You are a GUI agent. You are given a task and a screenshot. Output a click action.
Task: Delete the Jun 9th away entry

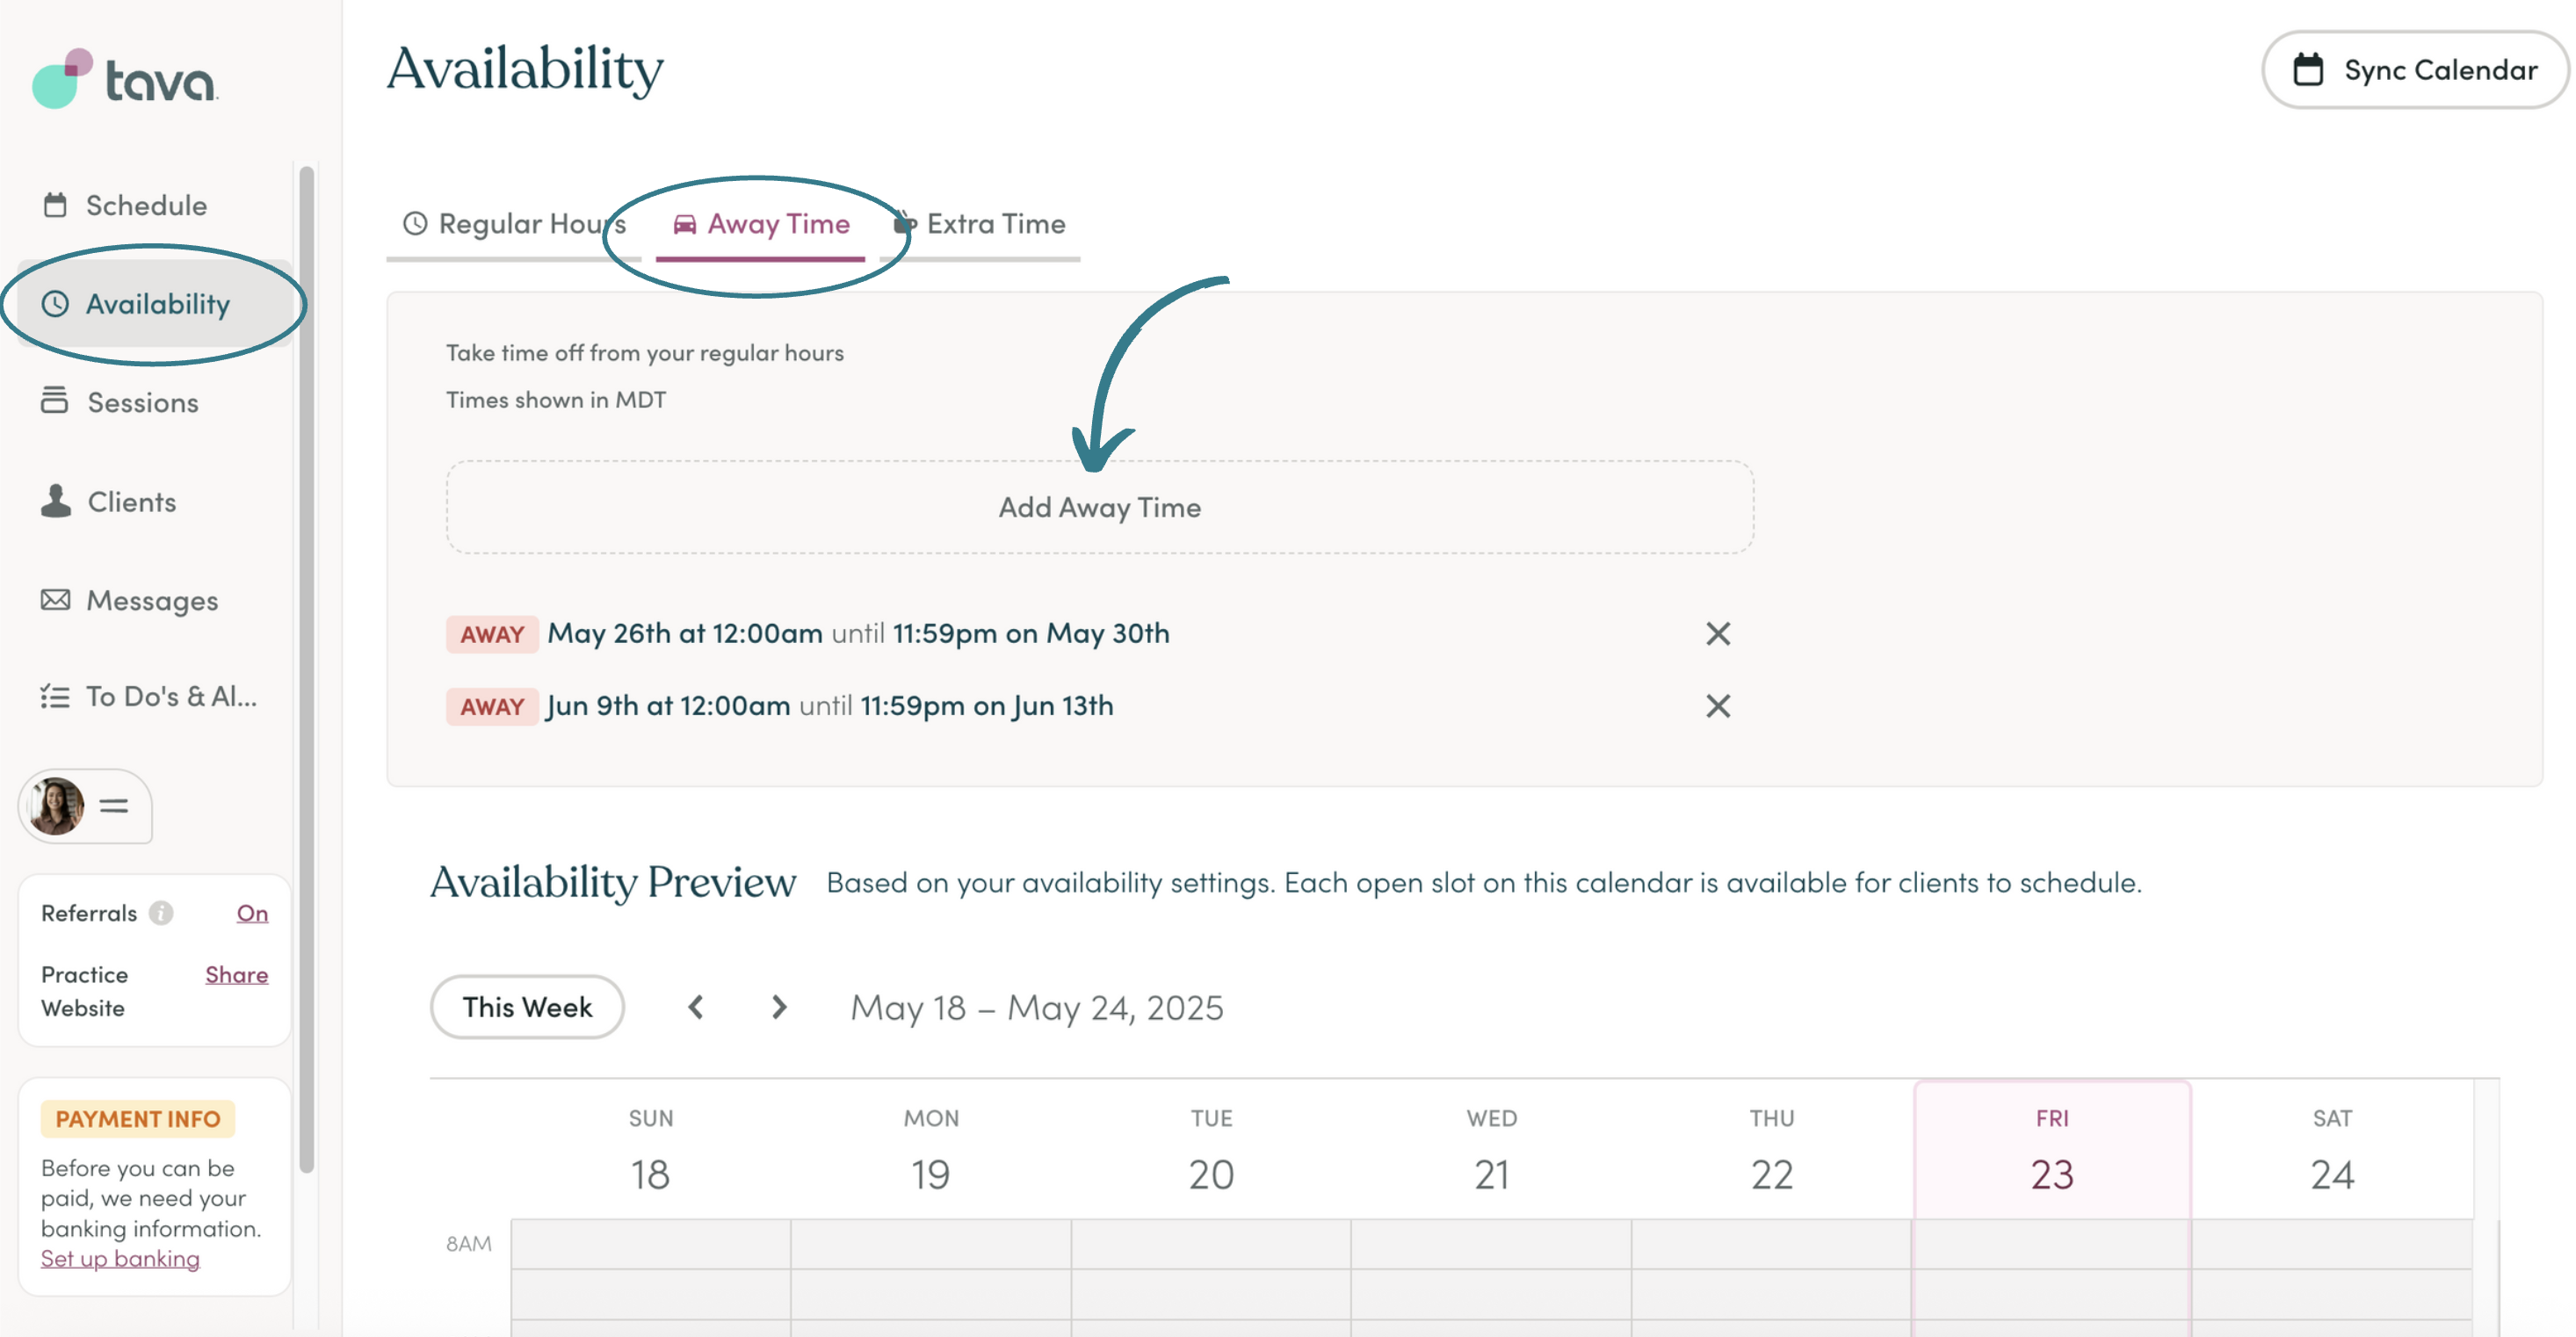pos(1718,706)
